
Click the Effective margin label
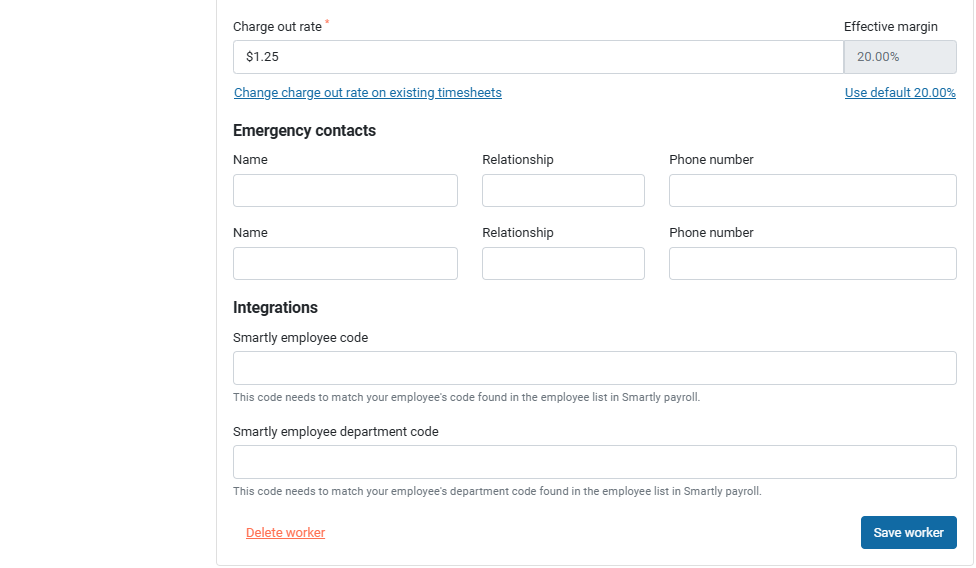(890, 27)
